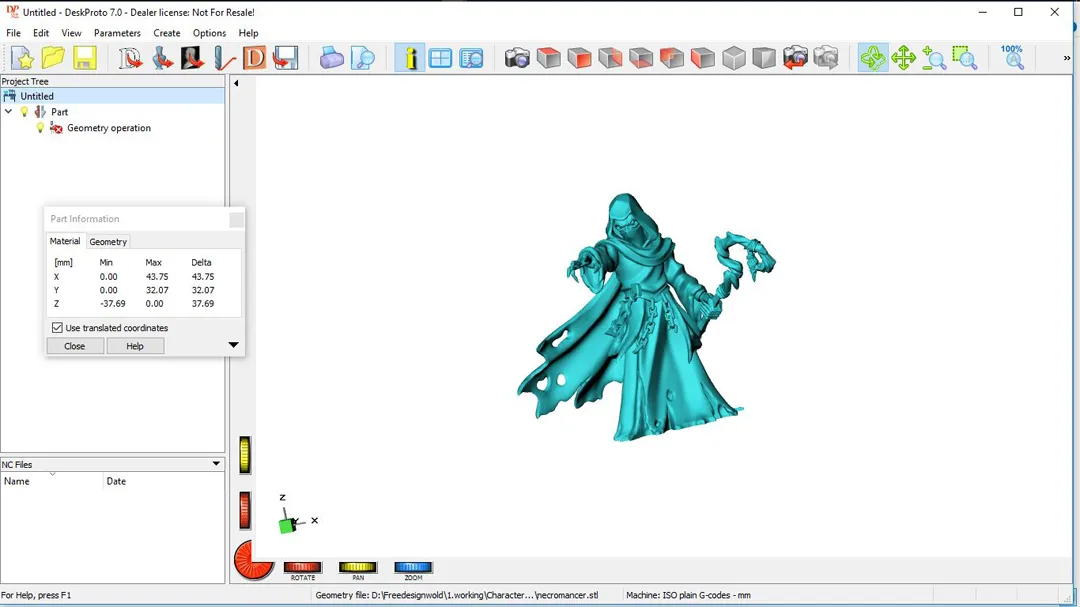Image resolution: width=1080 pixels, height=607 pixels.
Task: Click the camera icon with red back arrow
Action: [x=795, y=58]
